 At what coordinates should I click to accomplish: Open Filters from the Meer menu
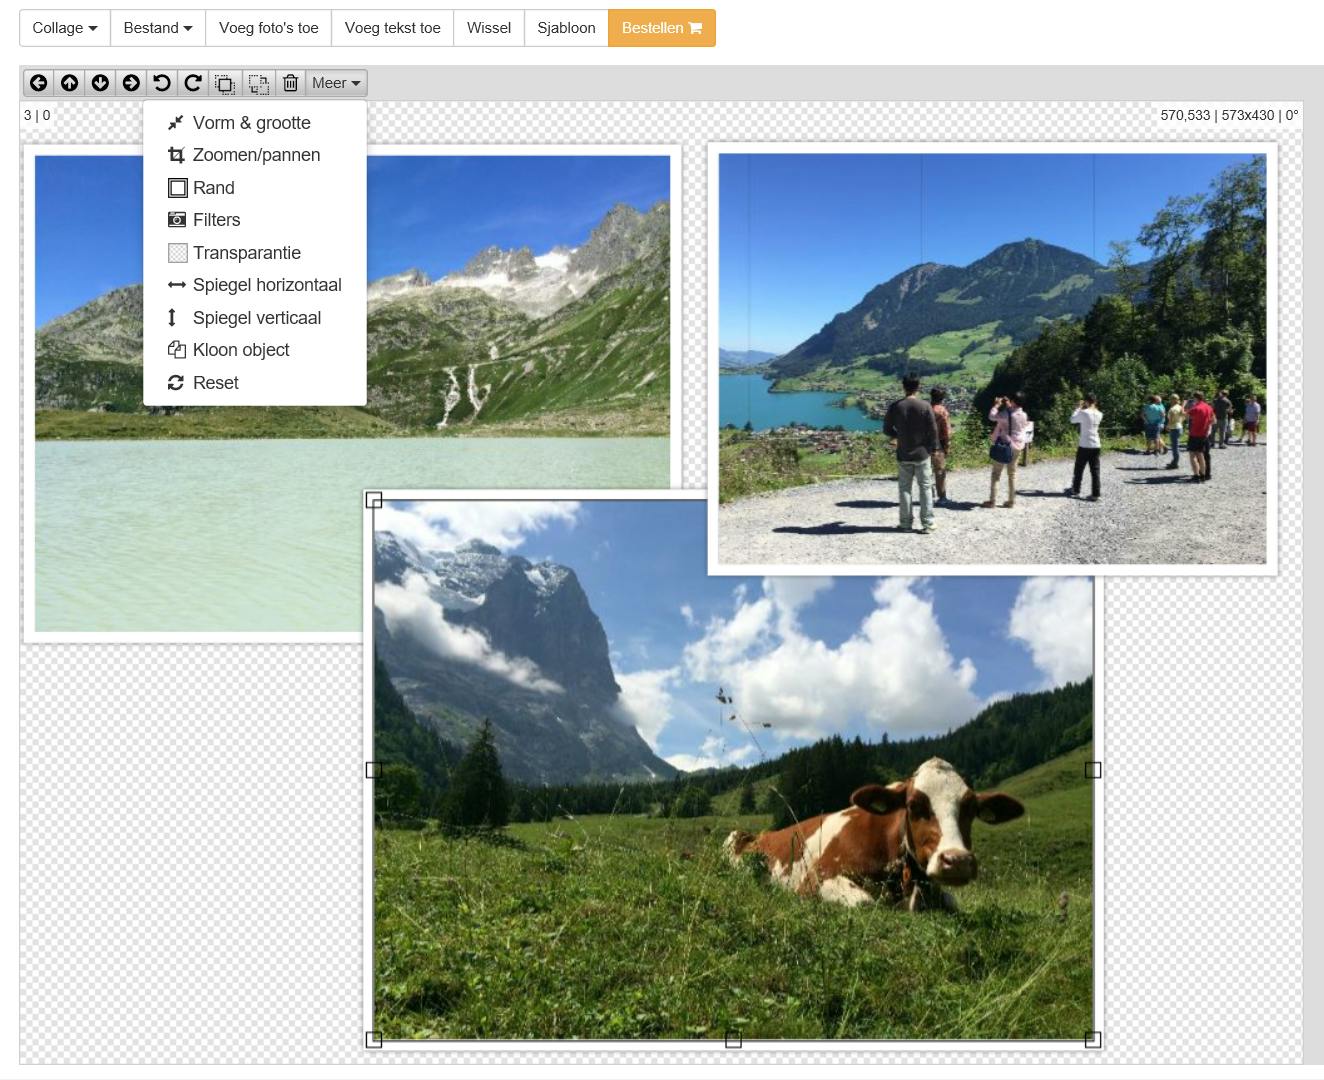[x=255, y=220]
